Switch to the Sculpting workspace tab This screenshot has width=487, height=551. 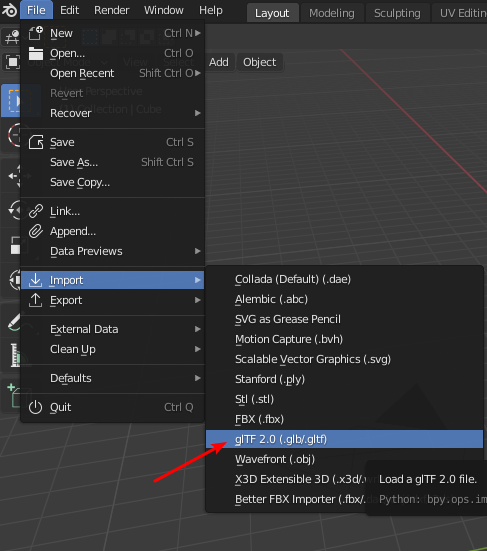[397, 13]
